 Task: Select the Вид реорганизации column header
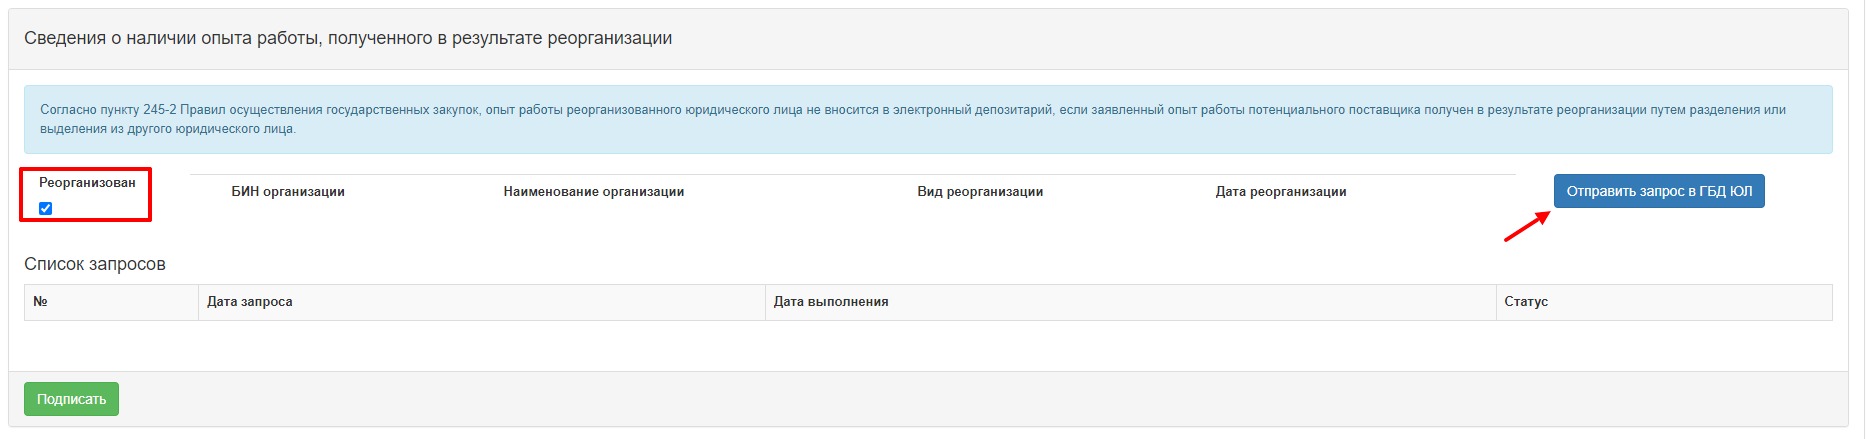[x=980, y=191]
